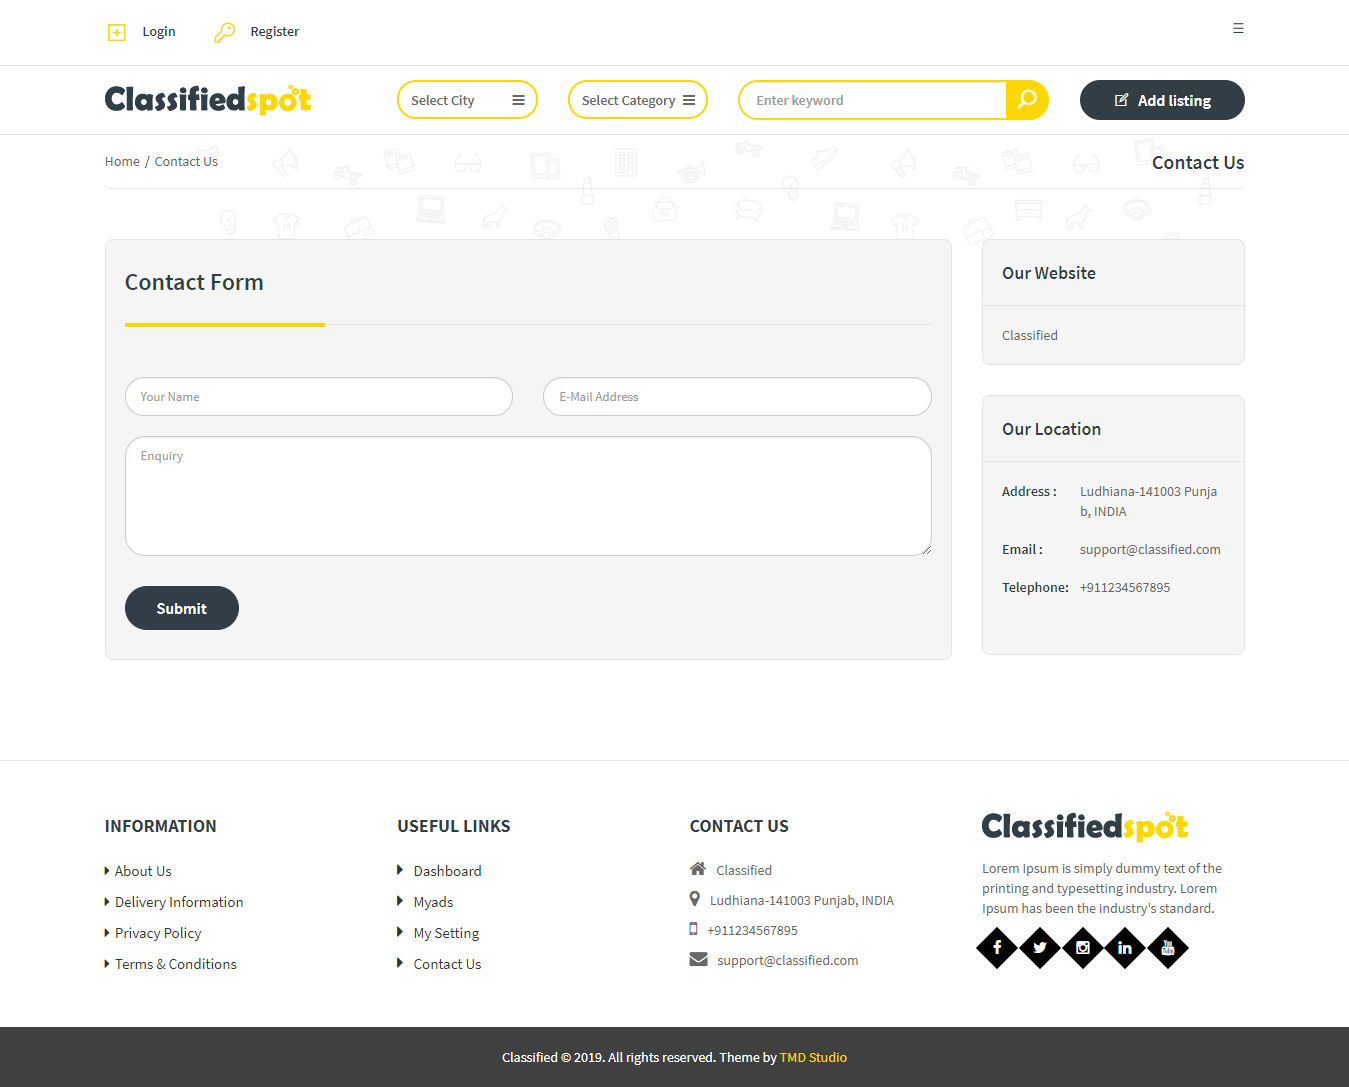The image size is (1349, 1087).
Task: Click the Register key icon
Action: point(223,31)
